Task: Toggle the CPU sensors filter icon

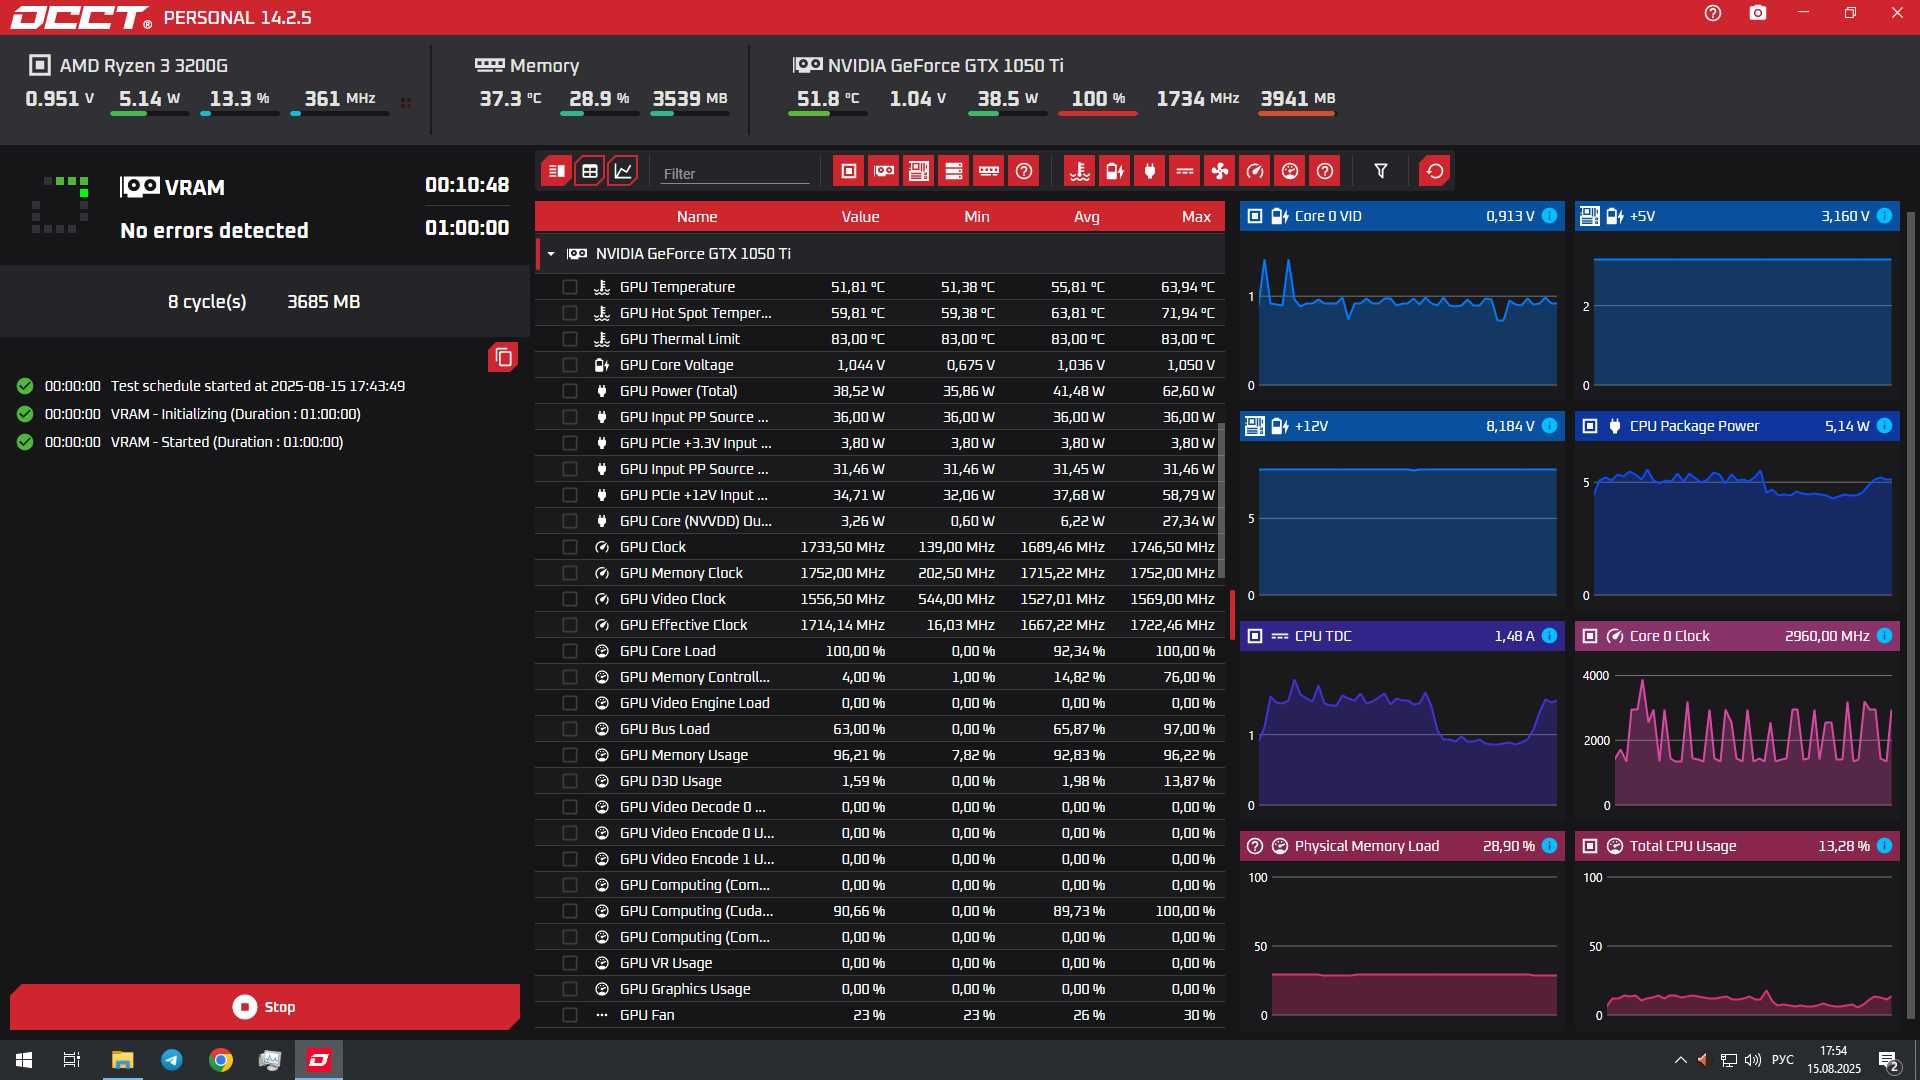Action: 849,171
